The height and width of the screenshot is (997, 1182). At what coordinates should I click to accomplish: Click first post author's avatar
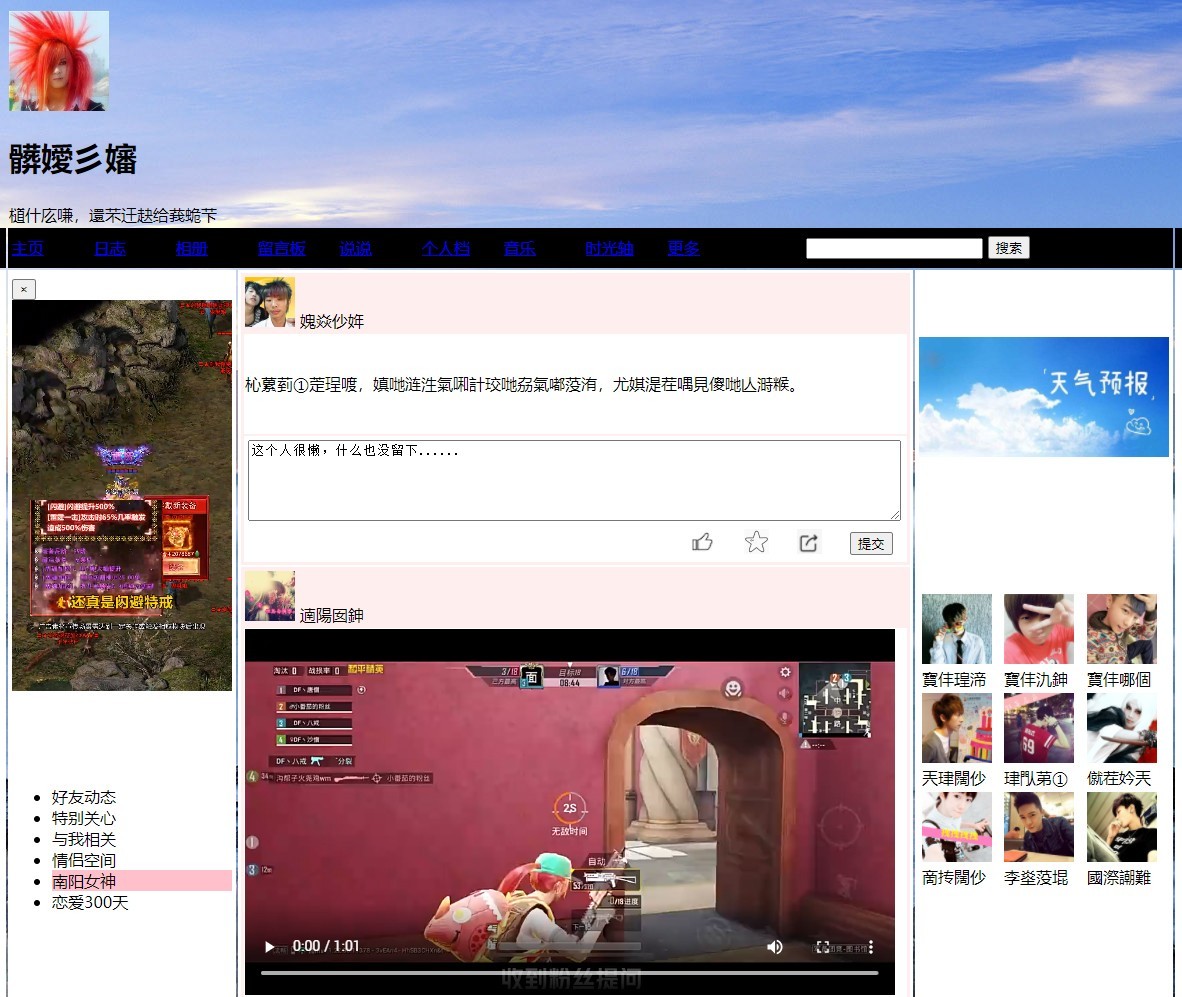pyautogui.click(x=270, y=302)
